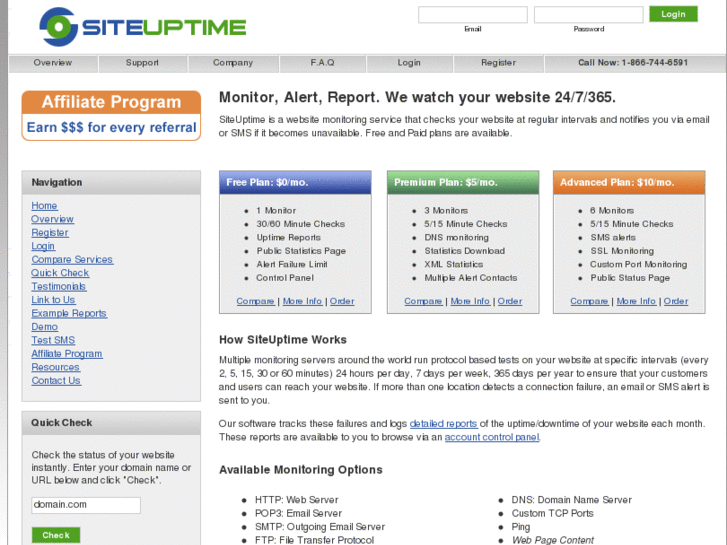This screenshot has width=727, height=545.
Task: Focus the Email input field
Action: (x=472, y=14)
